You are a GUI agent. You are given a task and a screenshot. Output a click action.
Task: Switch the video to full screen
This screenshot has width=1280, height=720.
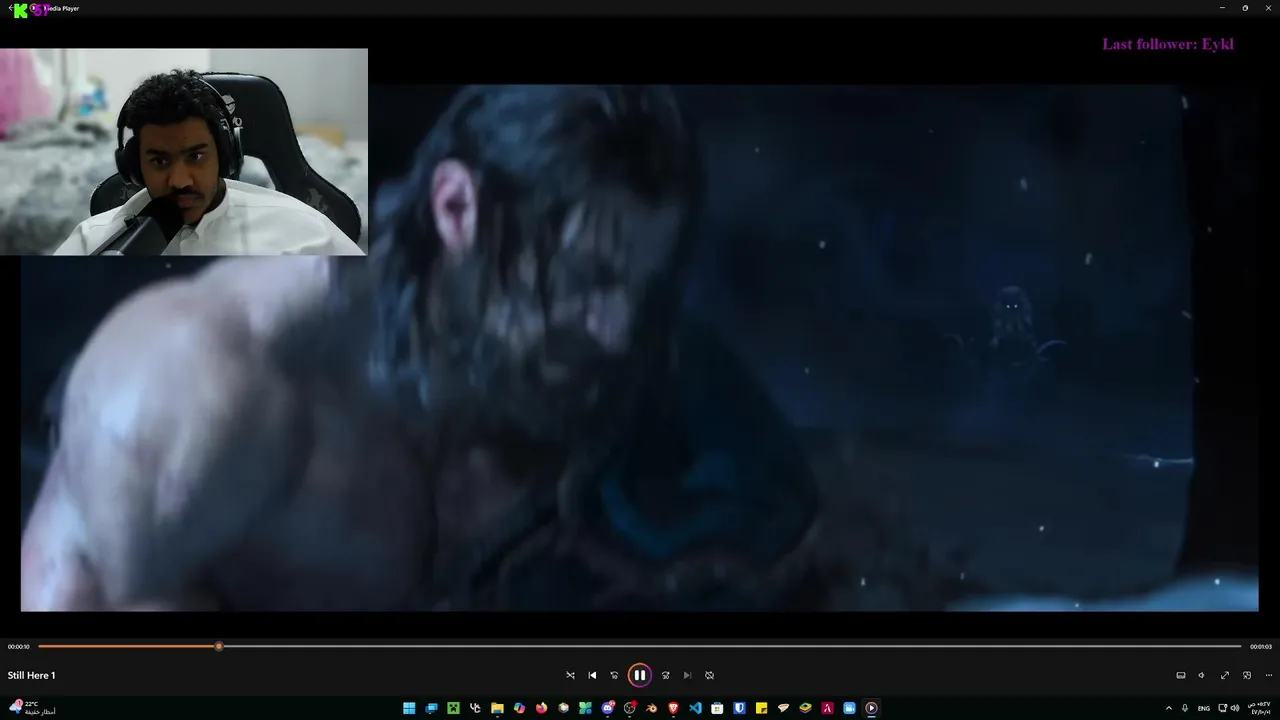(x=1224, y=675)
